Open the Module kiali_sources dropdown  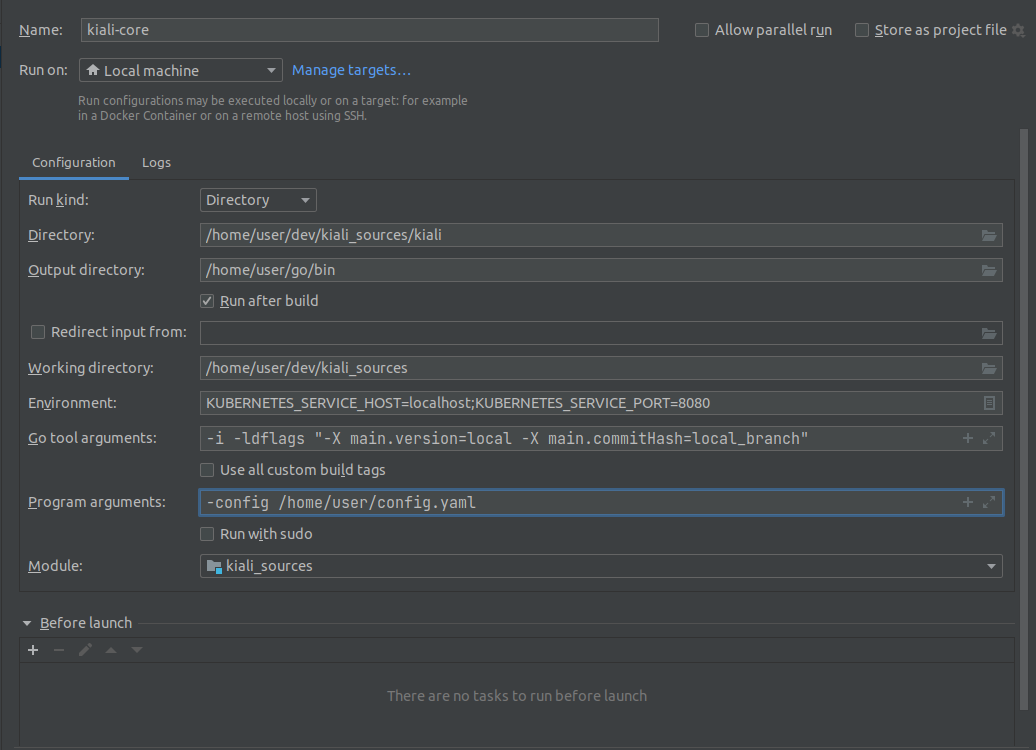tap(600, 566)
